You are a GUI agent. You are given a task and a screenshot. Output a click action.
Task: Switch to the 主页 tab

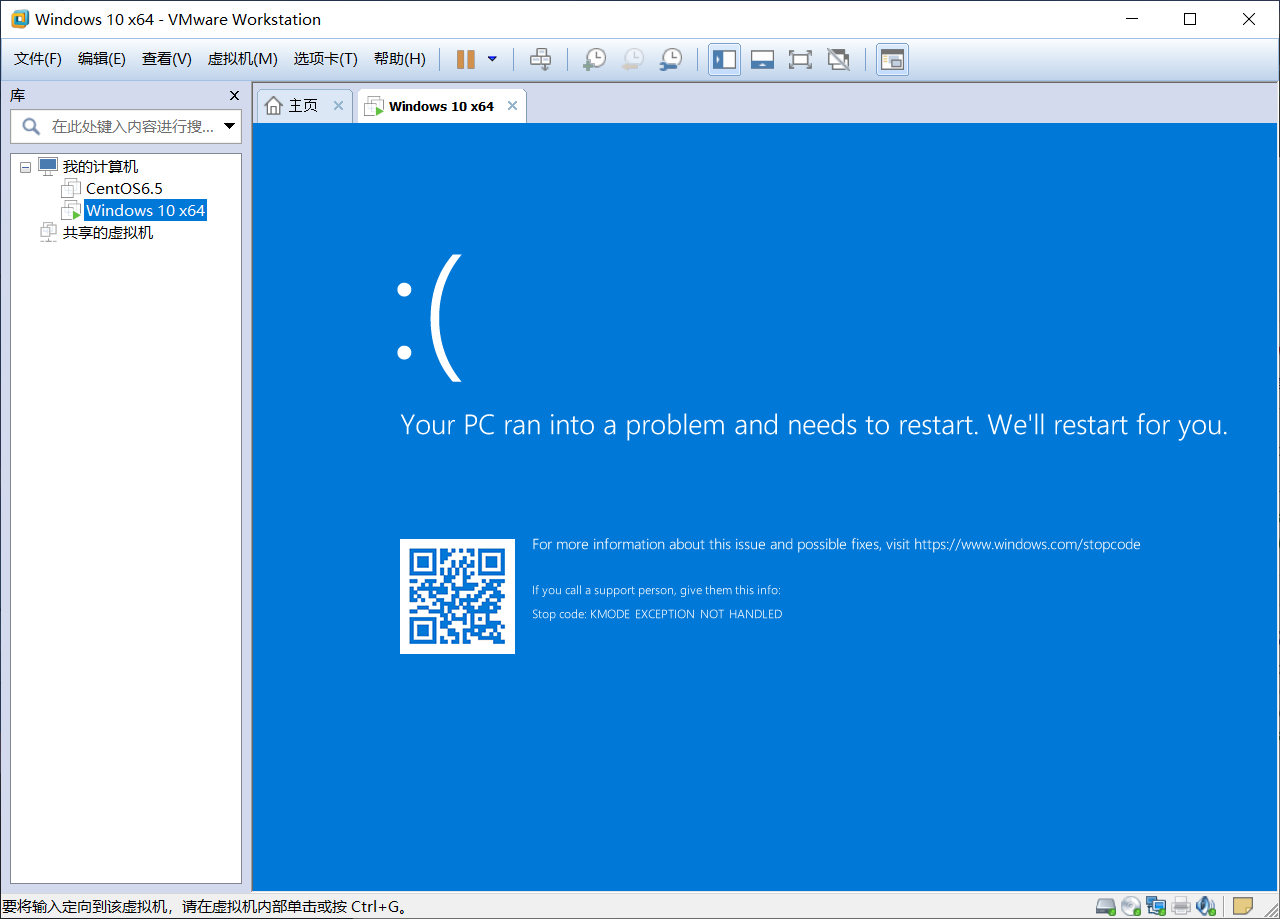300,105
